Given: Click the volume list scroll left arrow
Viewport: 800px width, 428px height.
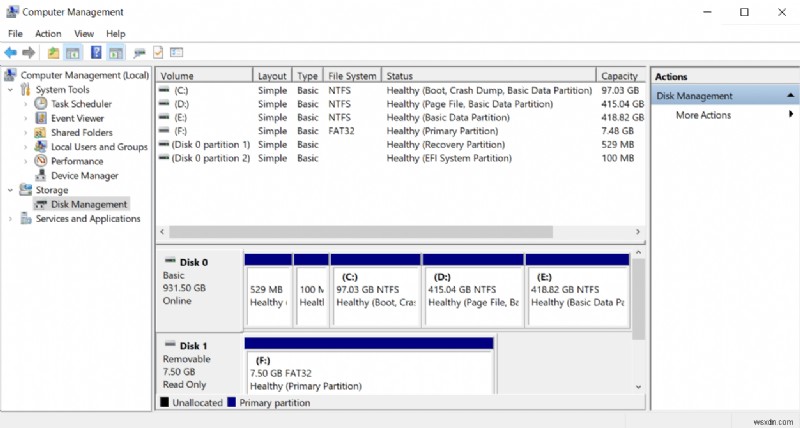Looking at the screenshot, I should pos(162,232).
